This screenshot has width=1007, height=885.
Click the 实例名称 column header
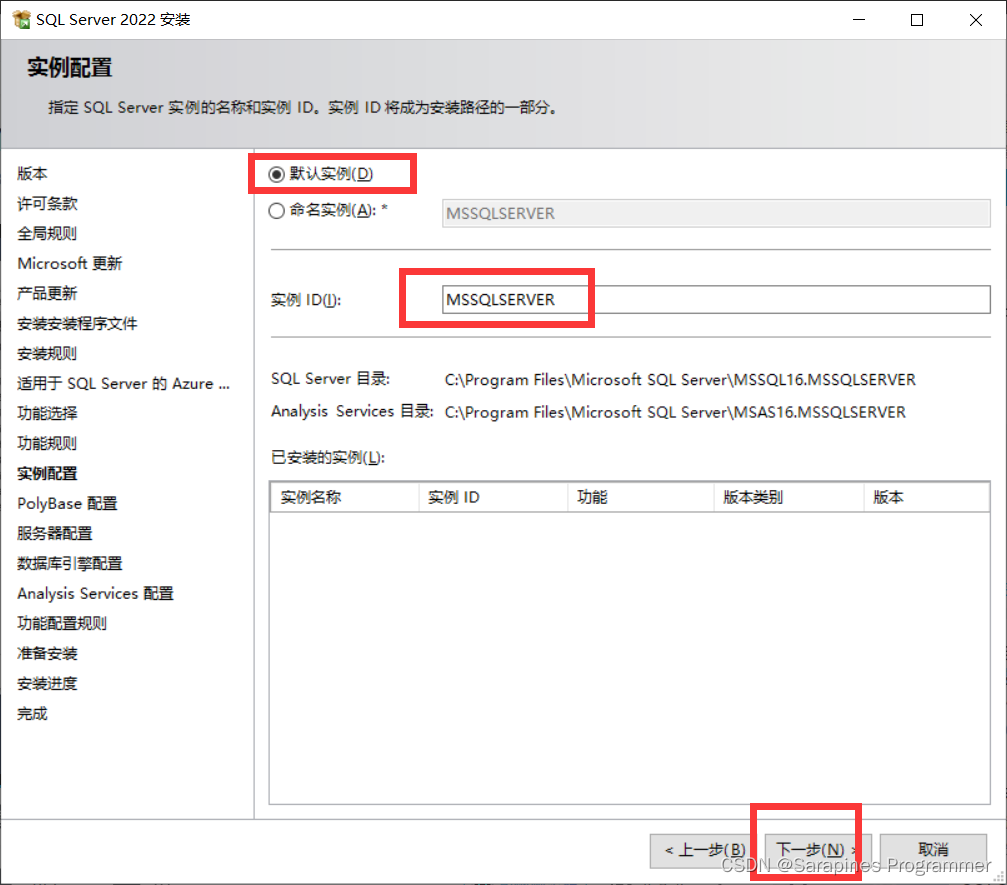point(345,497)
